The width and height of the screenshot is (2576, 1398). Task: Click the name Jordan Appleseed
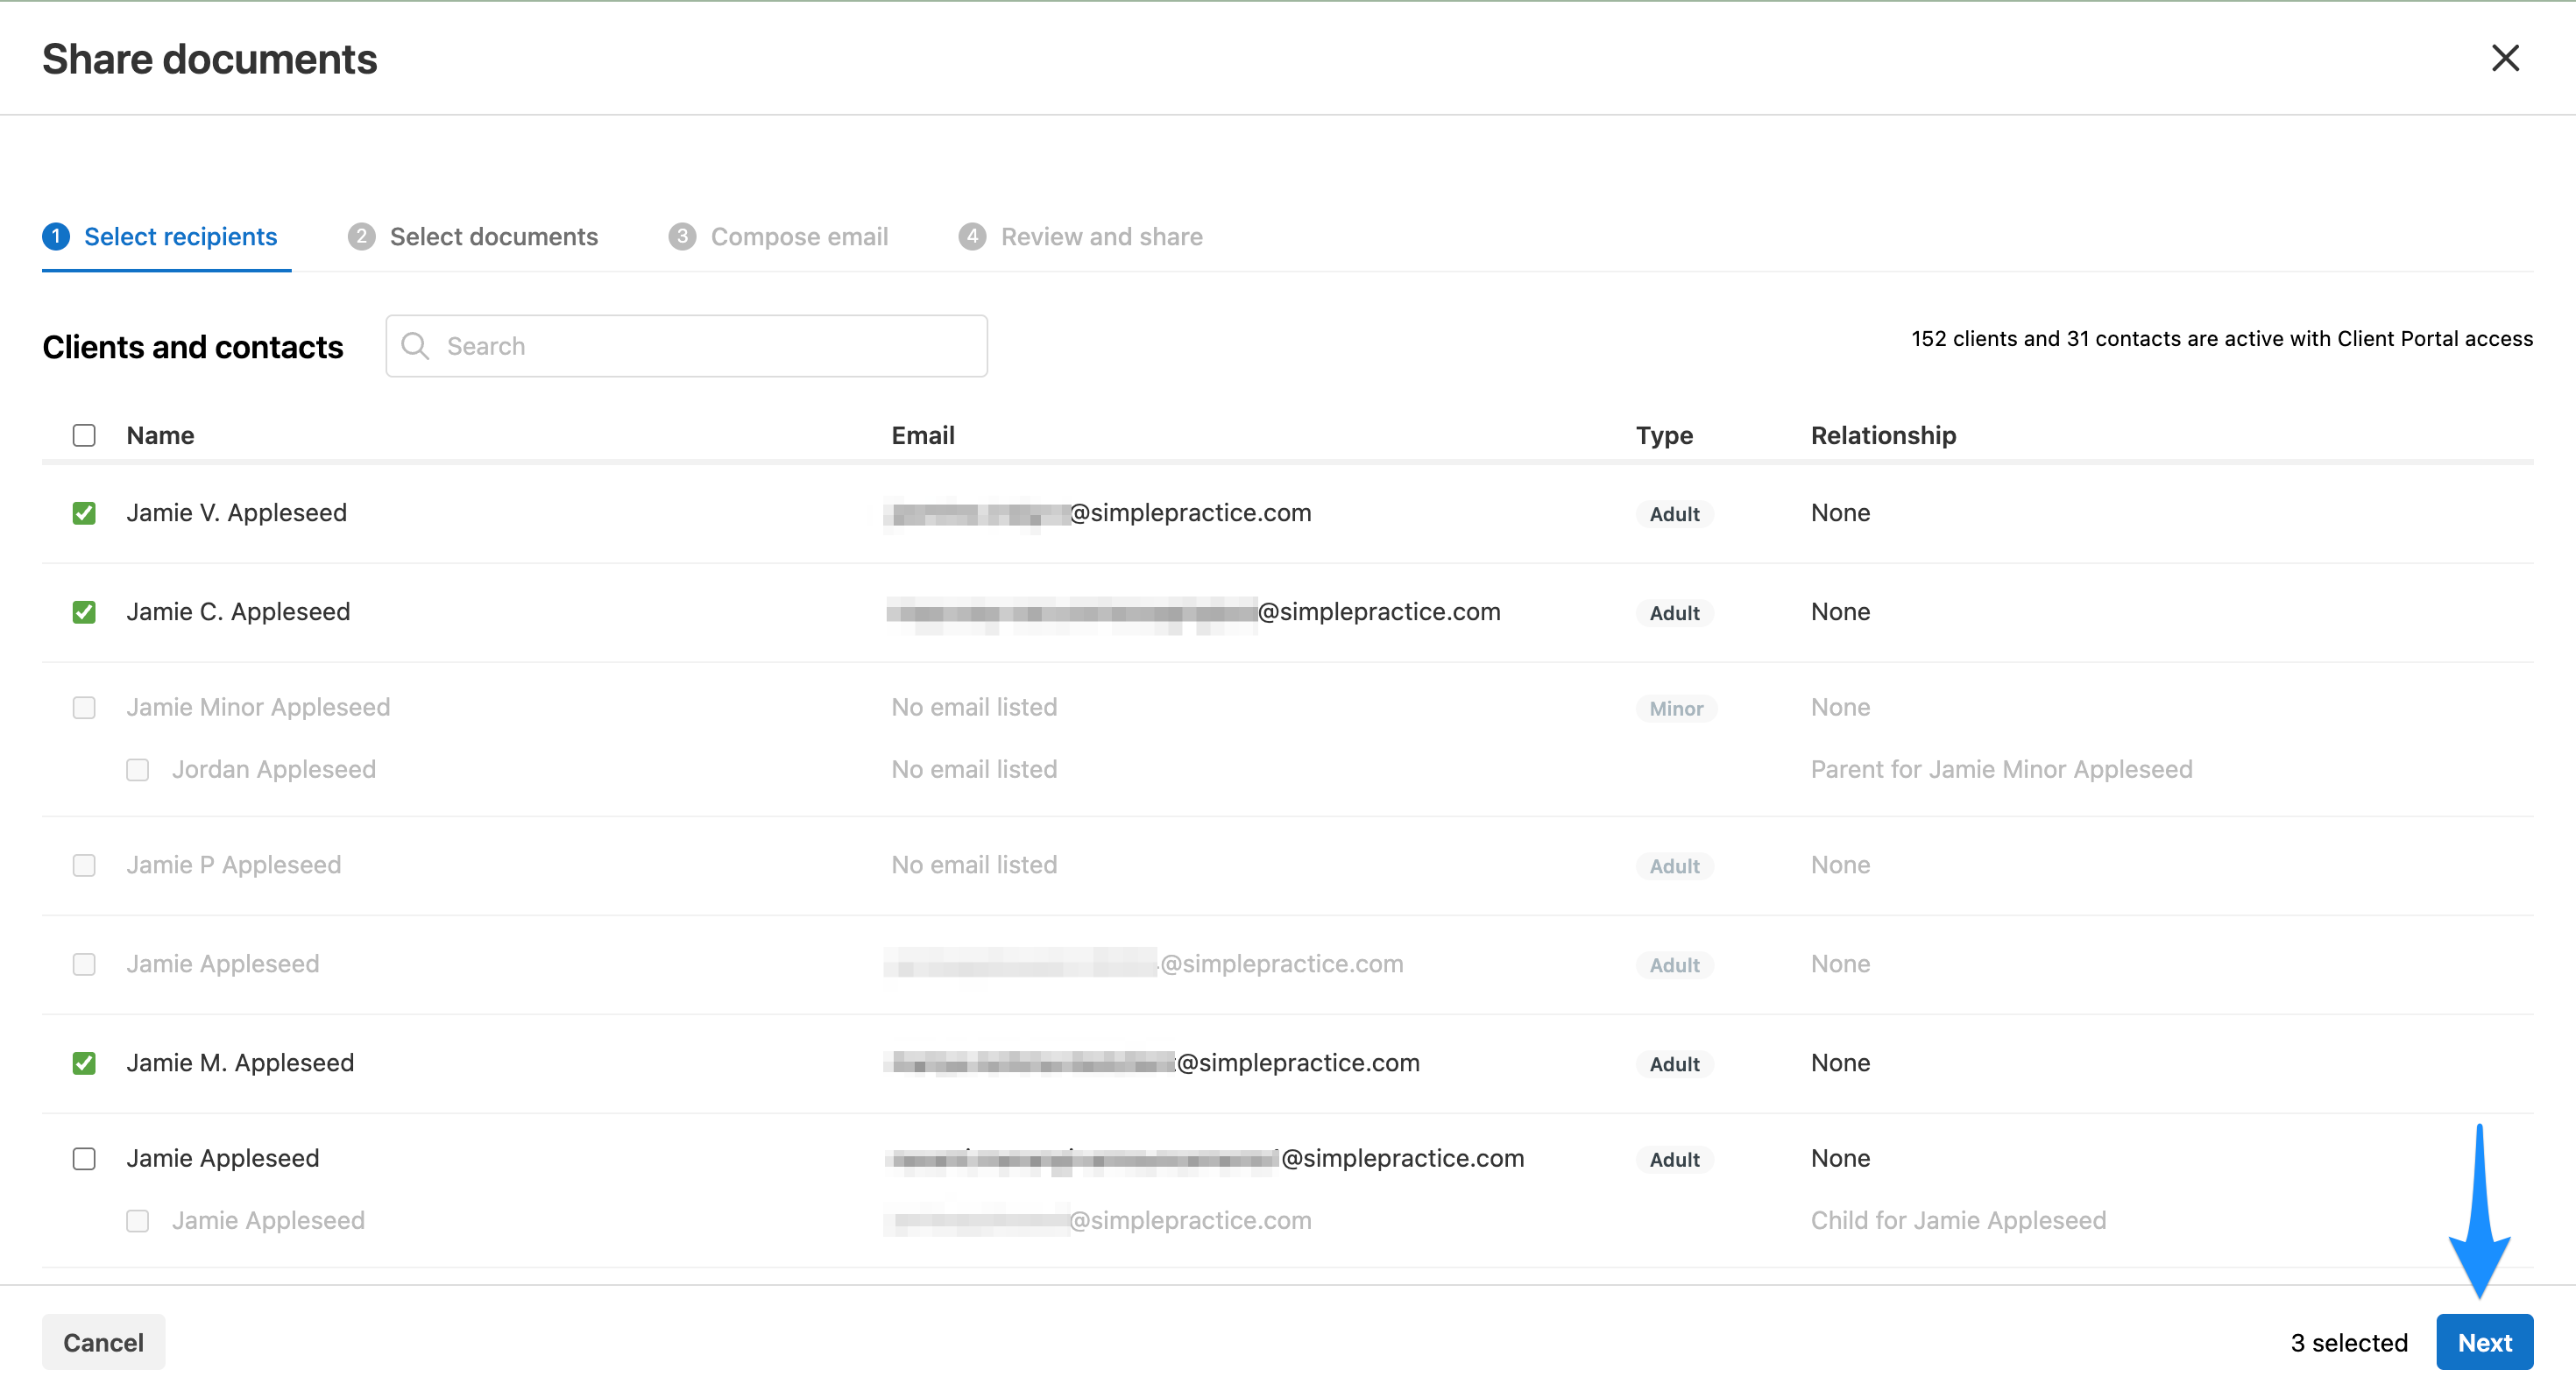click(x=274, y=769)
